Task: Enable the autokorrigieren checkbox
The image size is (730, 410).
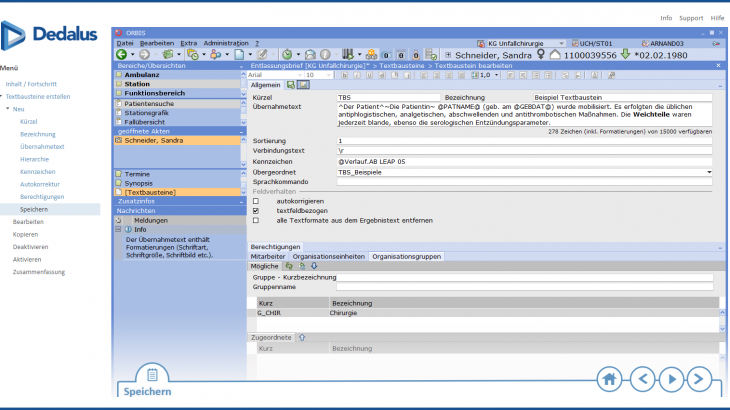Action: click(255, 202)
